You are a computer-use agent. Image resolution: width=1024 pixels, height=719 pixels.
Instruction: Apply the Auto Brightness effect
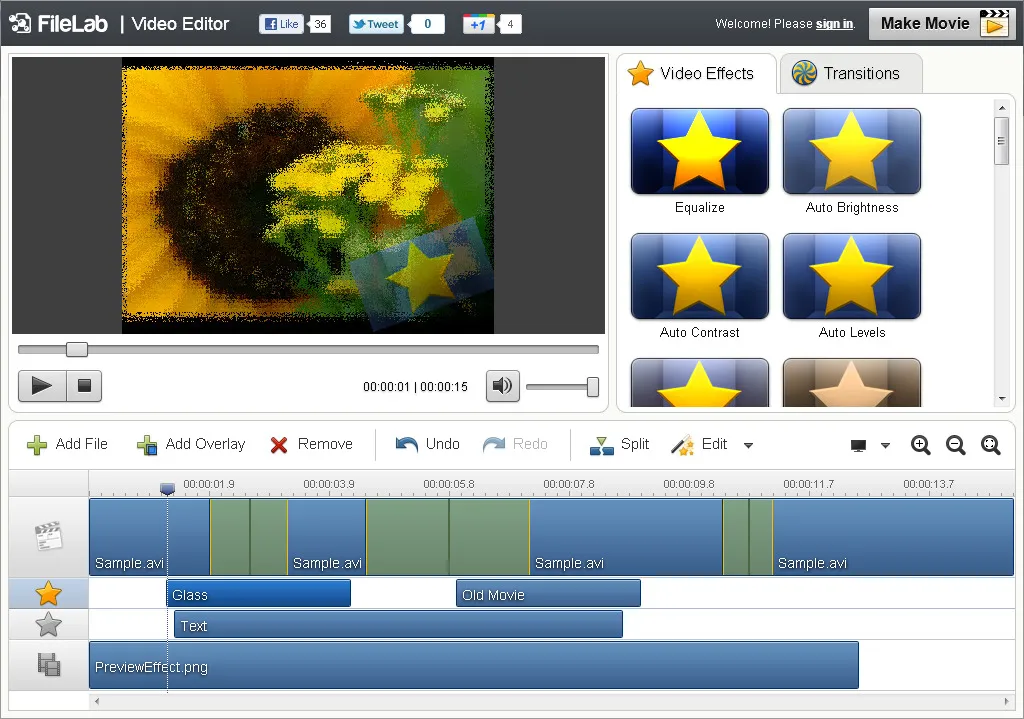pos(851,151)
